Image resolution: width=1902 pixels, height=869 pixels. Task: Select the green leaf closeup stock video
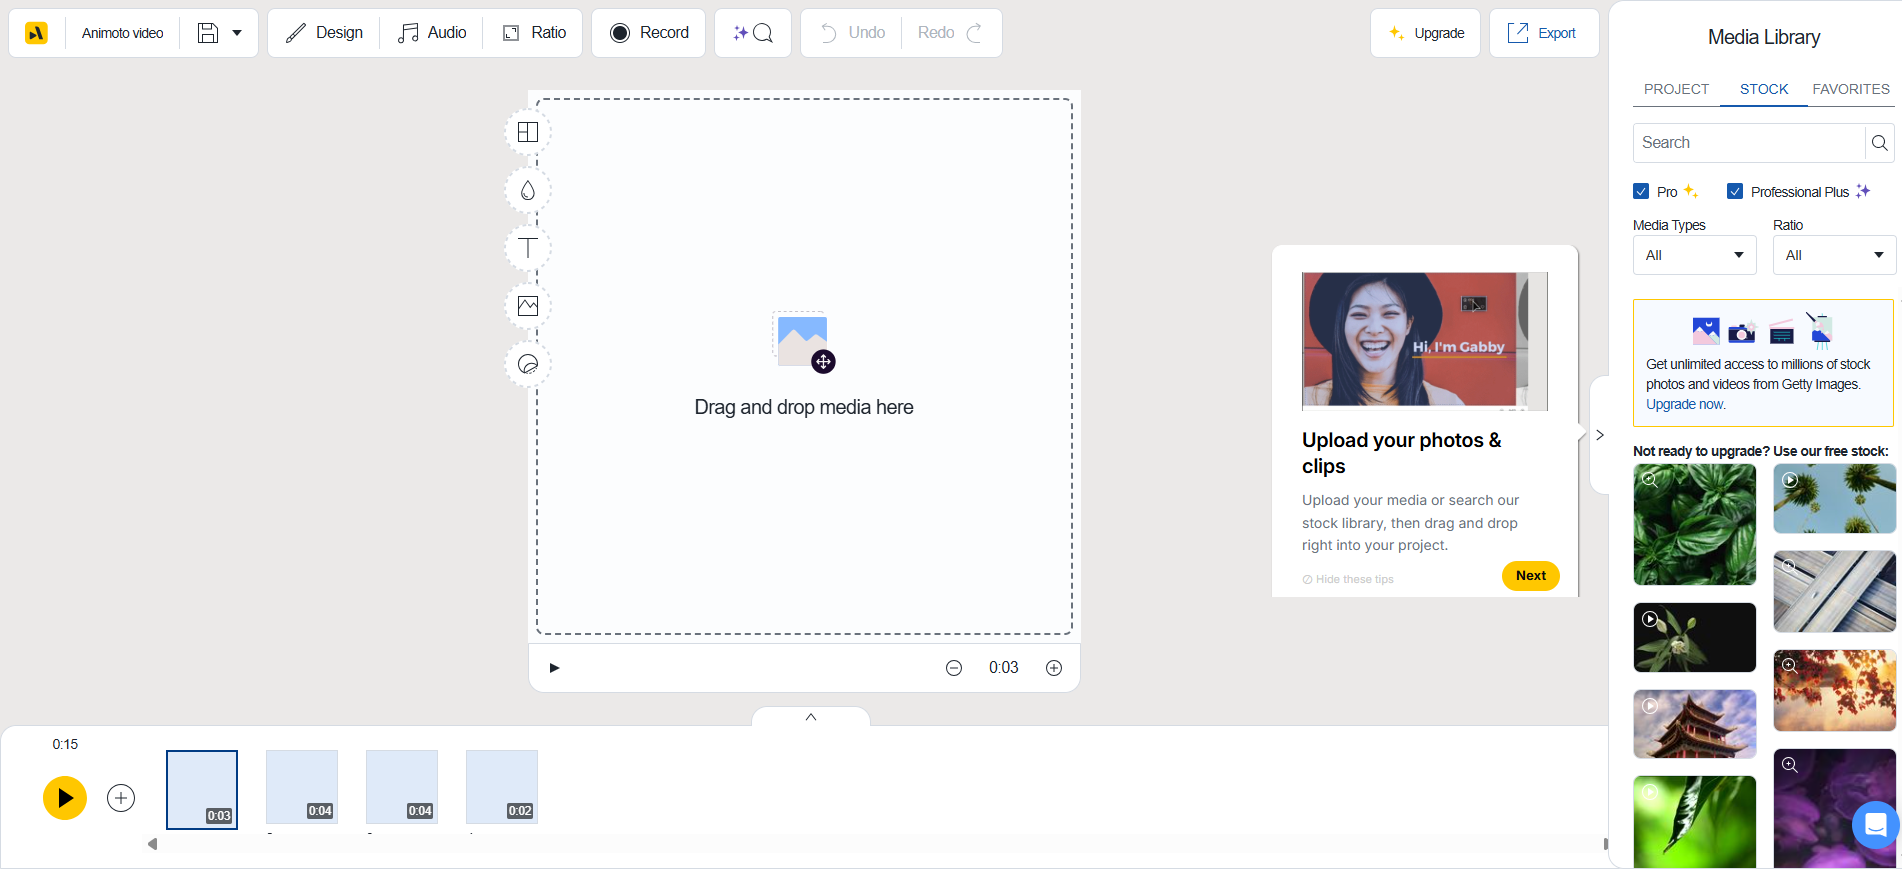[1695, 822]
